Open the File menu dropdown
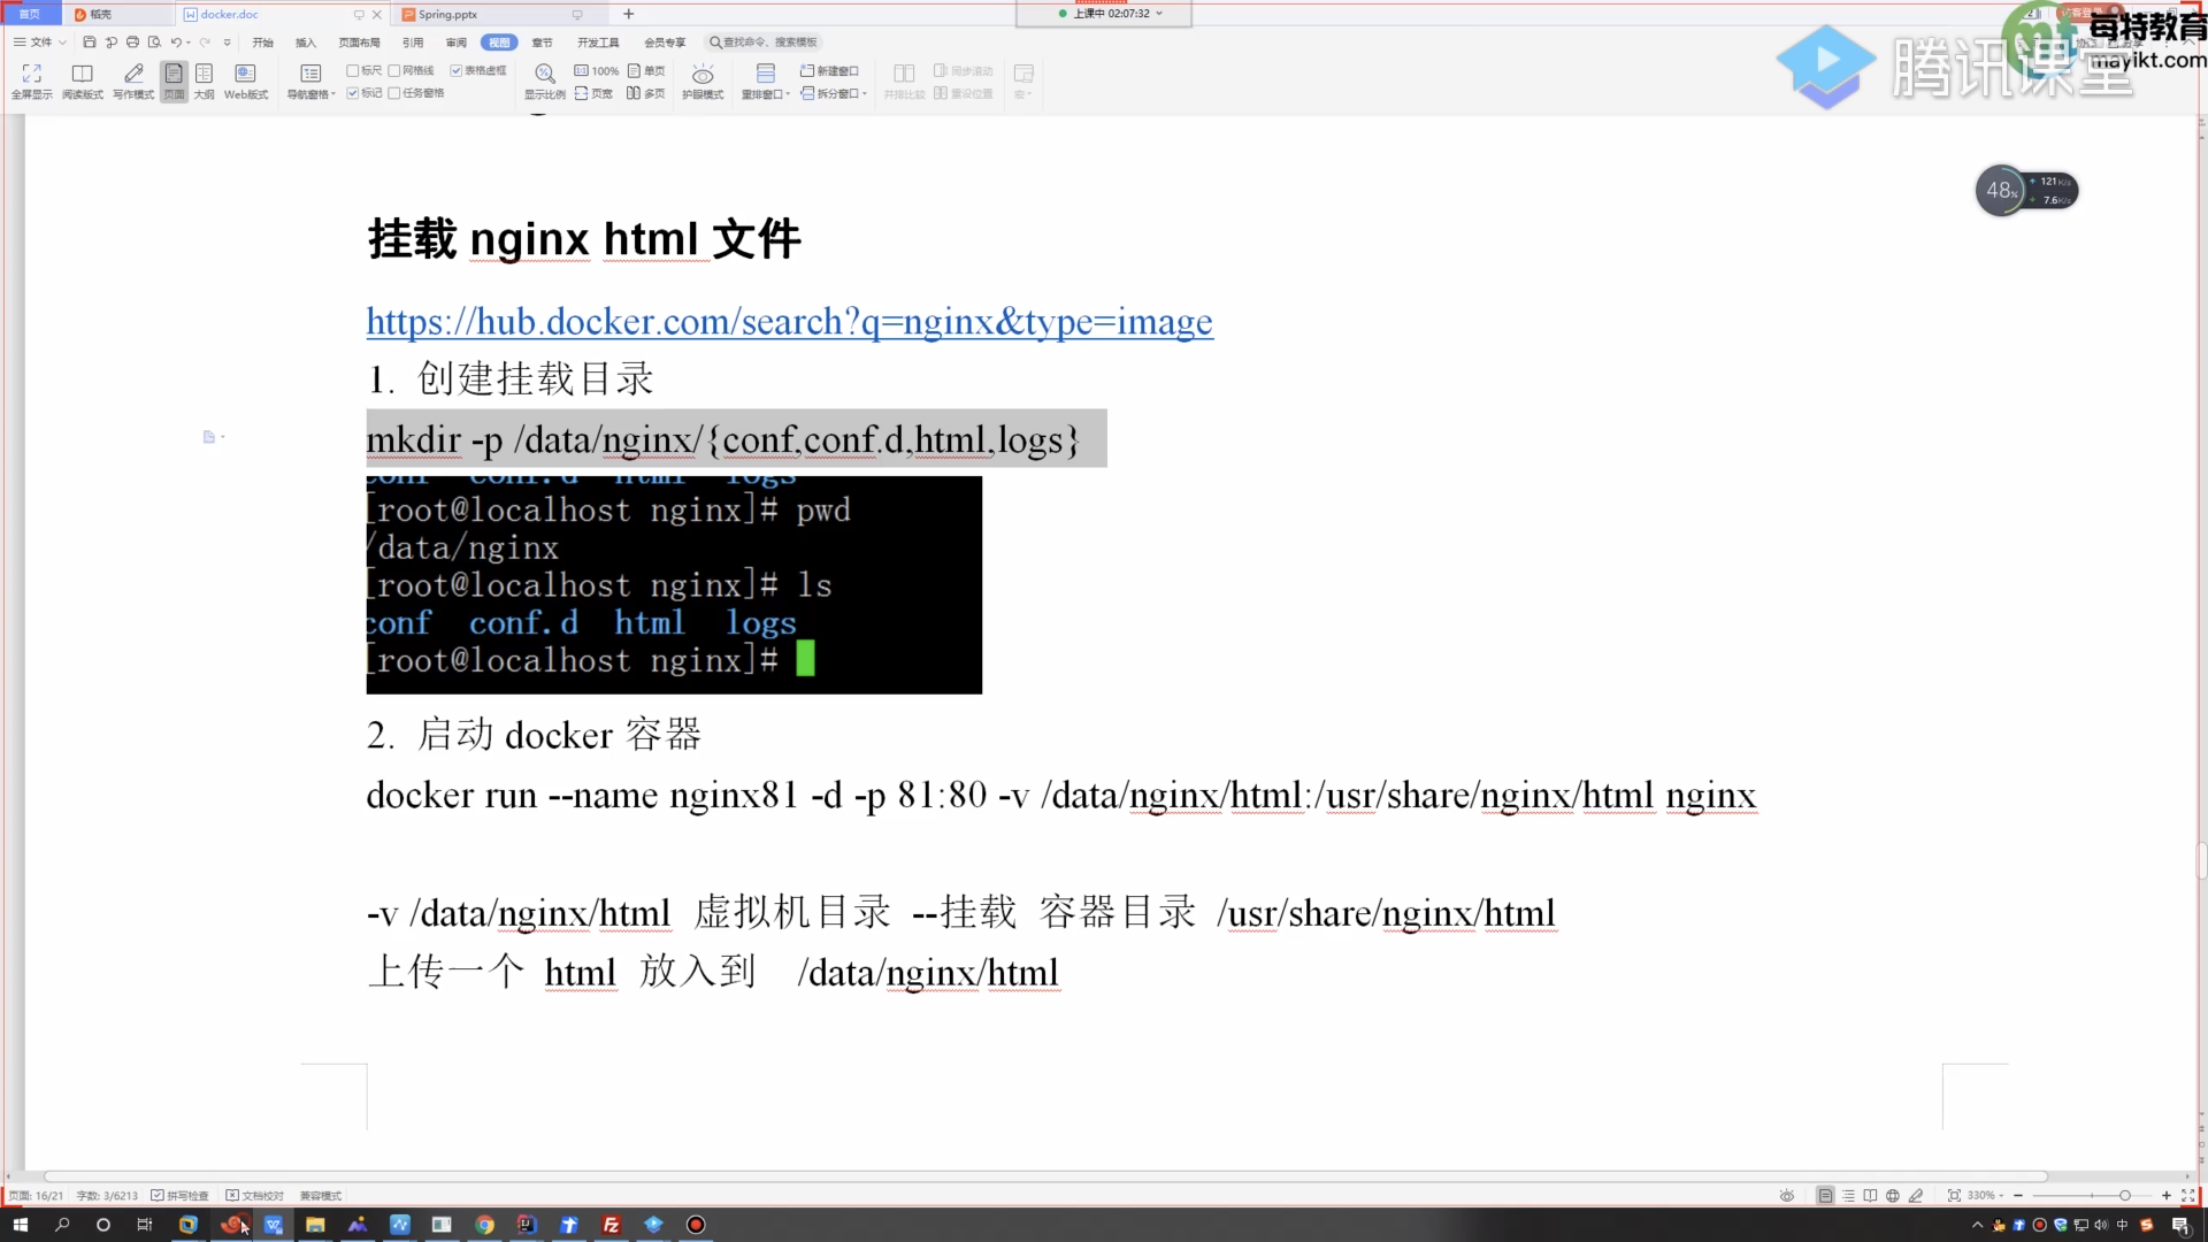 click(x=40, y=42)
